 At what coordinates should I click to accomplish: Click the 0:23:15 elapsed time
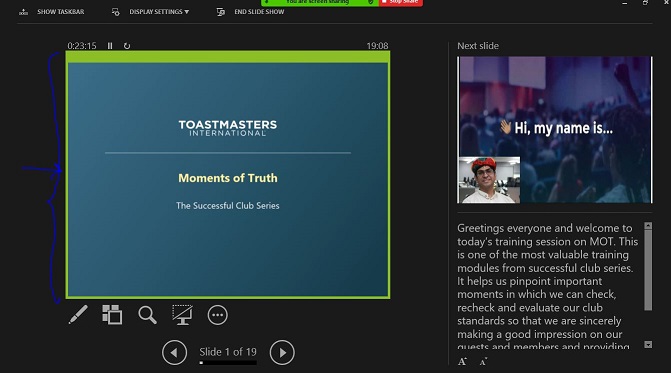click(x=82, y=46)
